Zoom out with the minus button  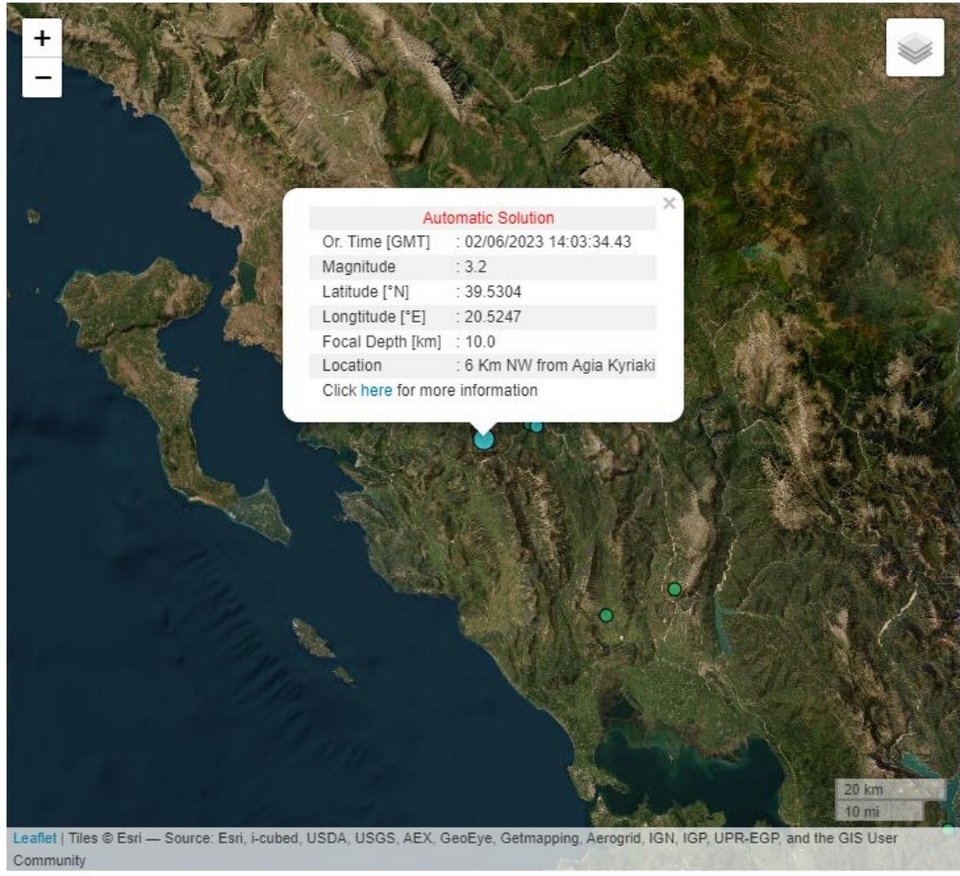[x=42, y=77]
